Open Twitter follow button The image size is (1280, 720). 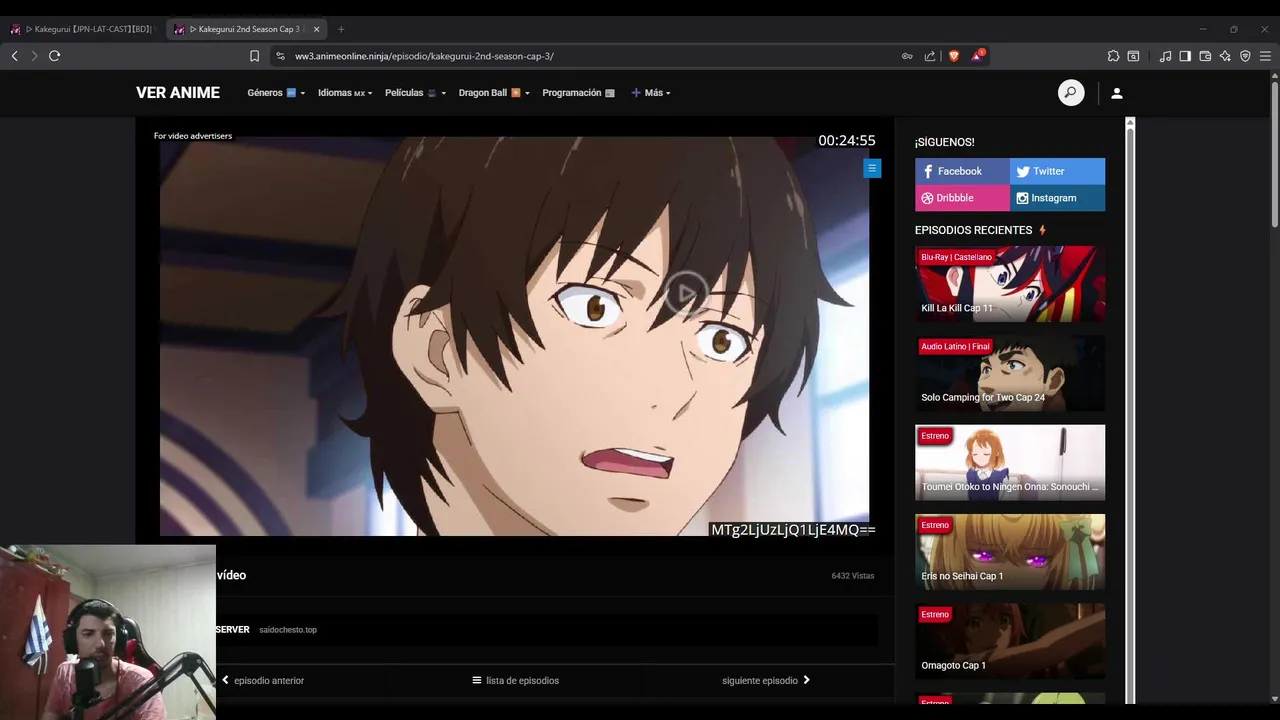click(1057, 171)
